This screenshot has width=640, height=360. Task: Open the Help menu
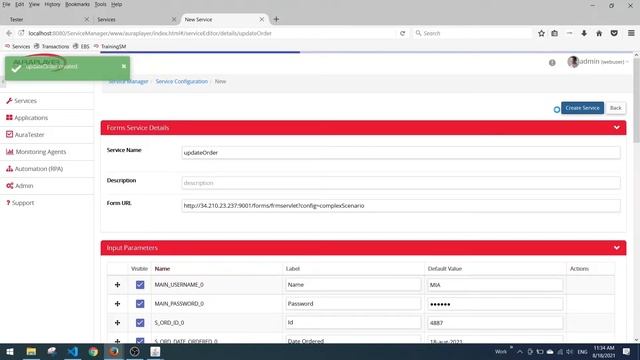pos(116,4)
